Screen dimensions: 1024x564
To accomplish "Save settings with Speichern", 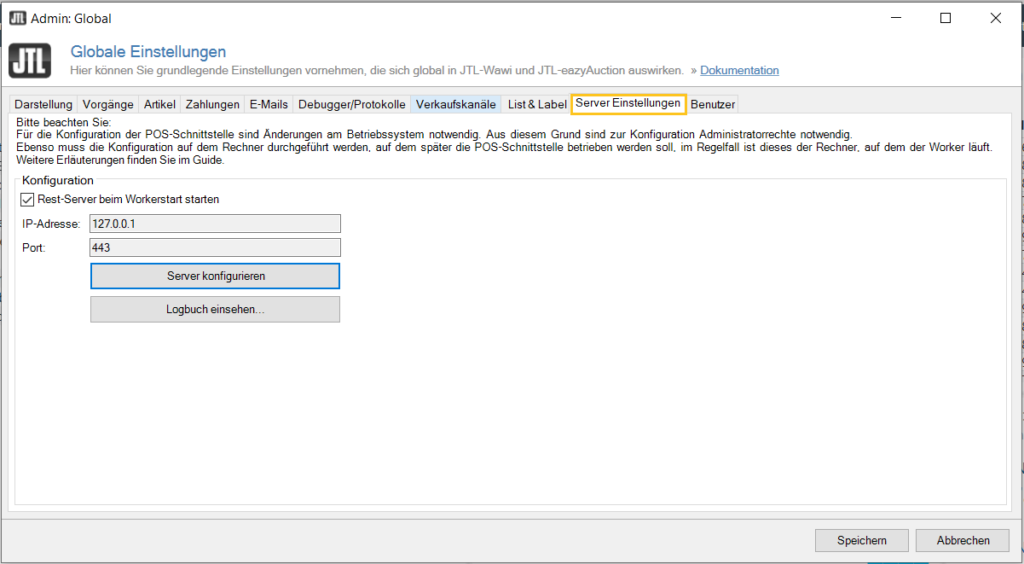I will click(x=861, y=540).
